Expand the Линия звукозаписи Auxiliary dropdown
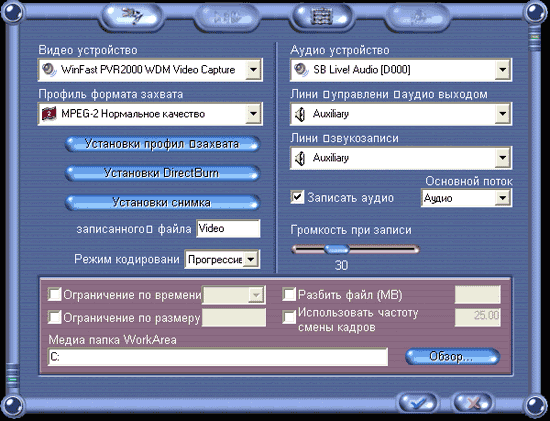The height and width of the screenshot is (421, 550). click(x=503, y=158)
